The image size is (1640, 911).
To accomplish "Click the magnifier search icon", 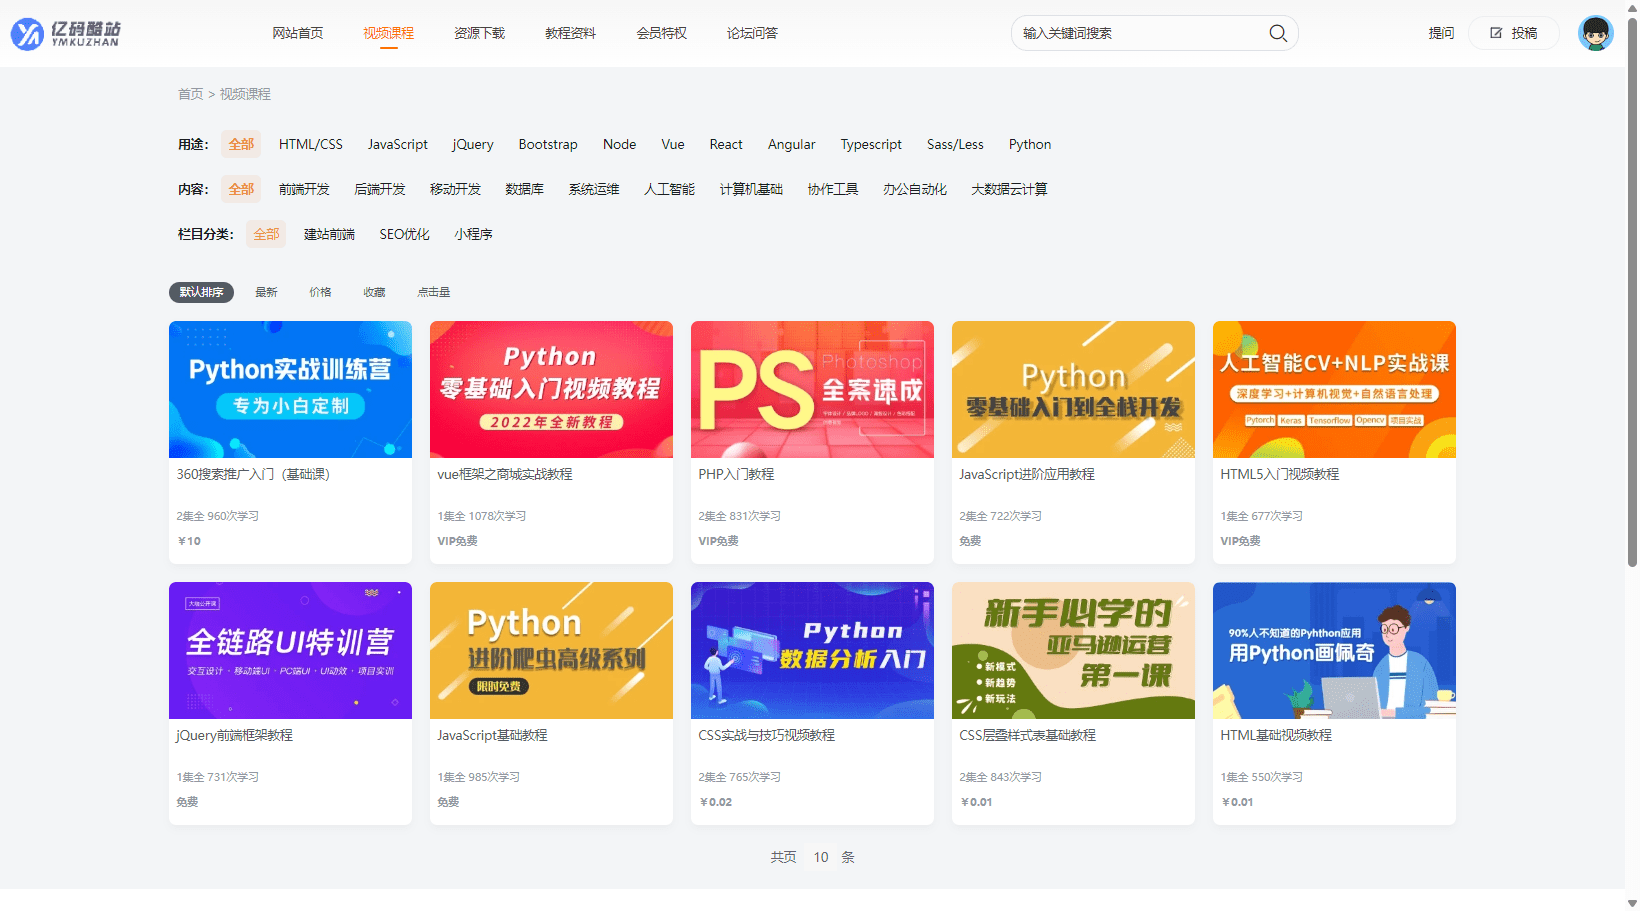I will click(x=1277, y=32).
